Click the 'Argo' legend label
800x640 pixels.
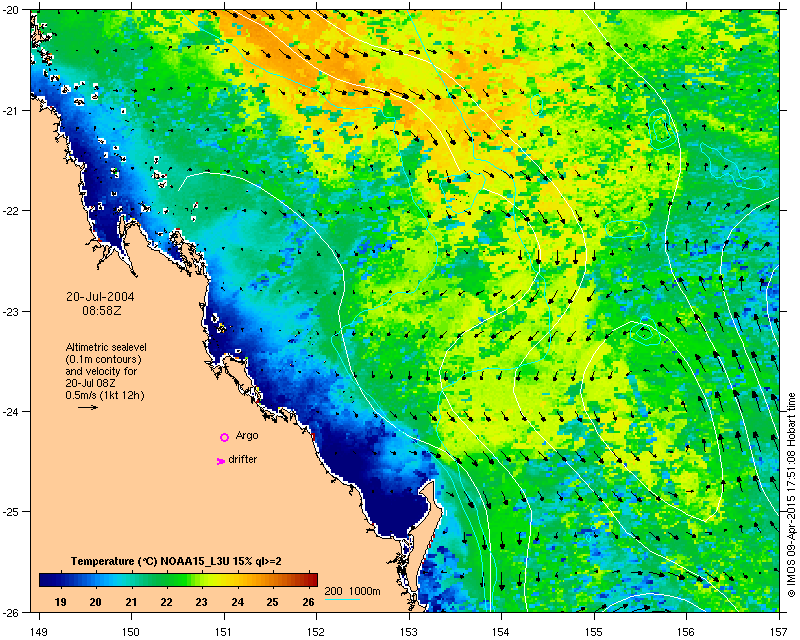247,436
